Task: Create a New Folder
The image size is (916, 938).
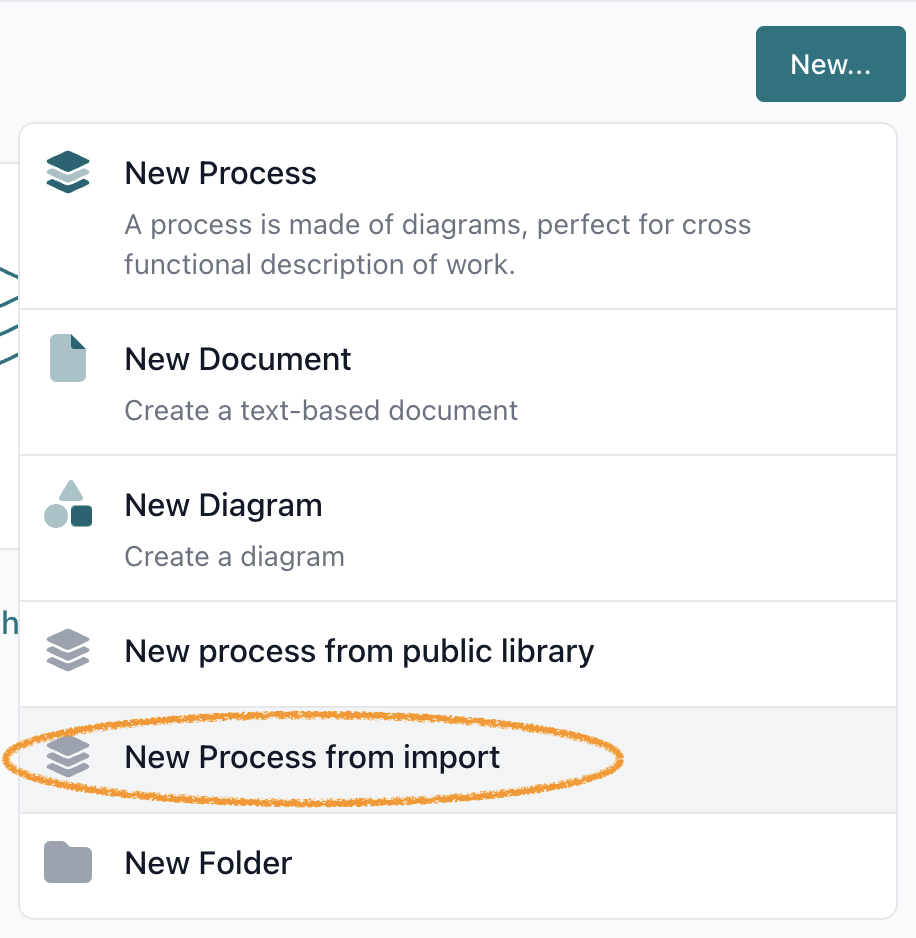Action: [x=458, y=866]
